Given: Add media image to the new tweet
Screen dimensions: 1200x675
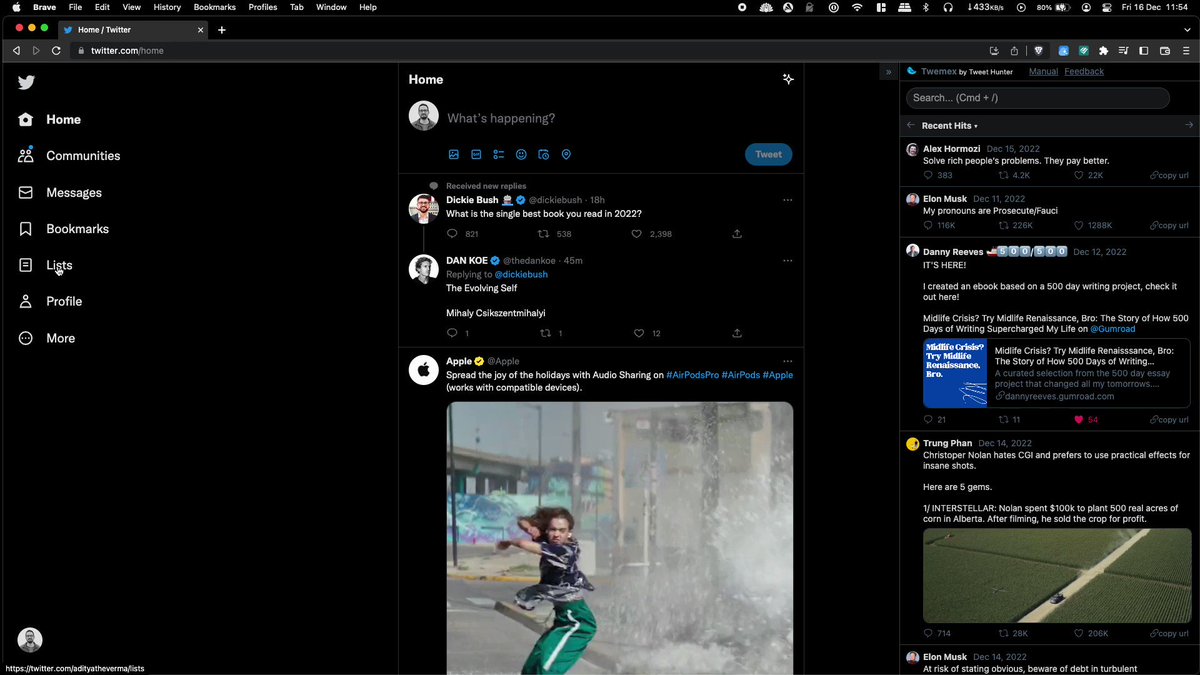Looking at the screenshot, I should coord(453,155).
